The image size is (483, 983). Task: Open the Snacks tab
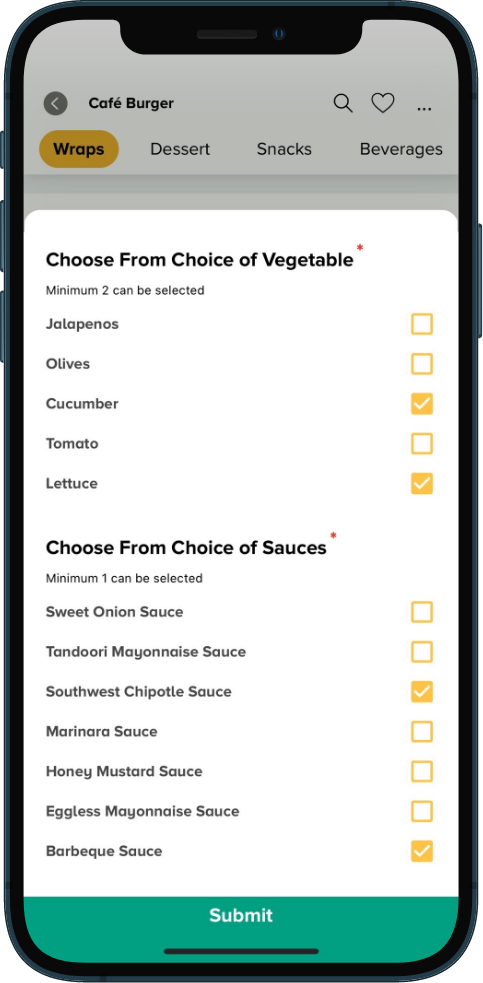point(284,149)
